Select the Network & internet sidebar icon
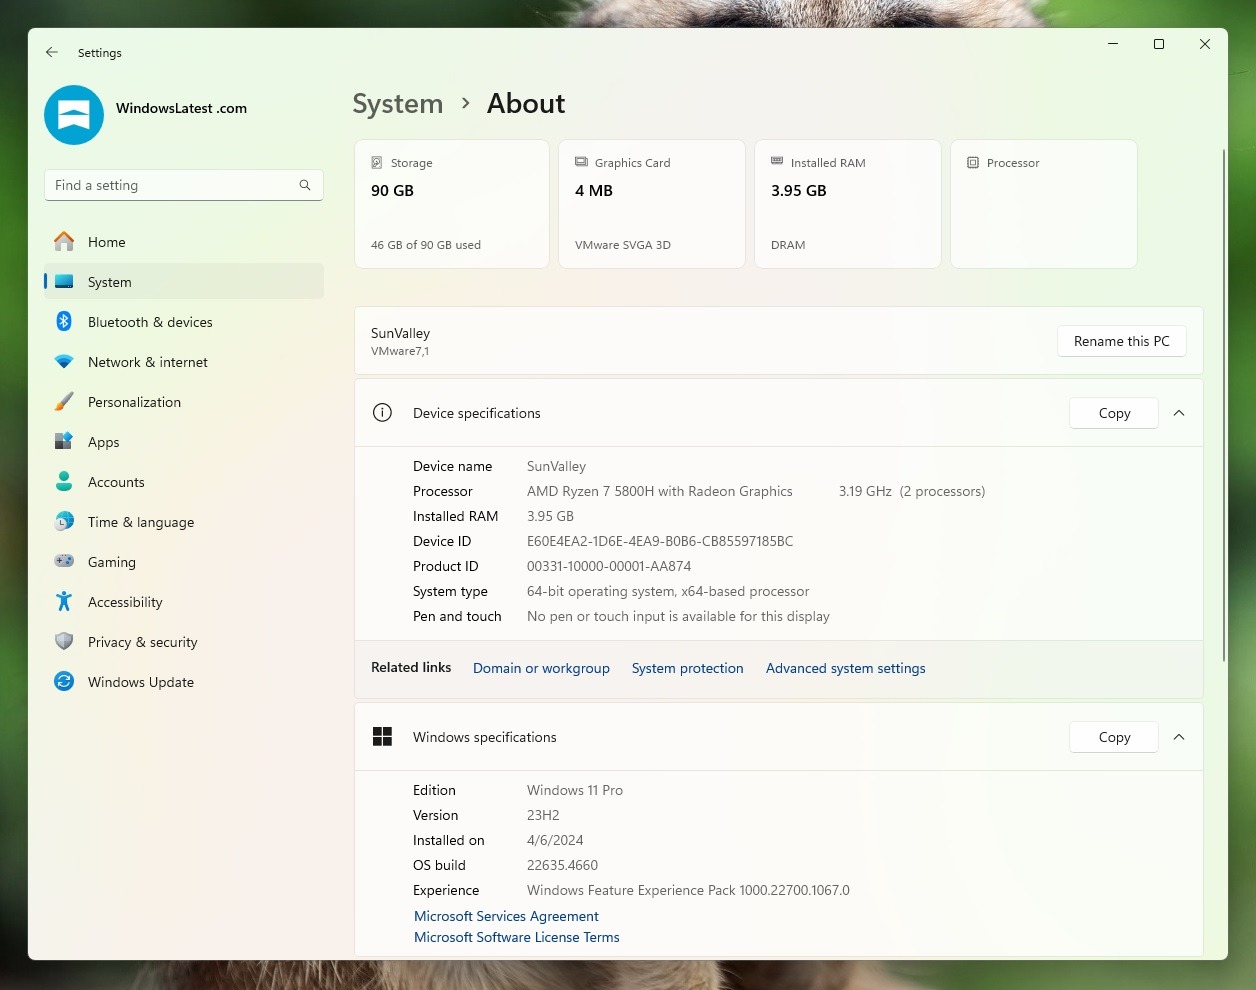This screenshot has height=990, width=1256. point(63,362)
